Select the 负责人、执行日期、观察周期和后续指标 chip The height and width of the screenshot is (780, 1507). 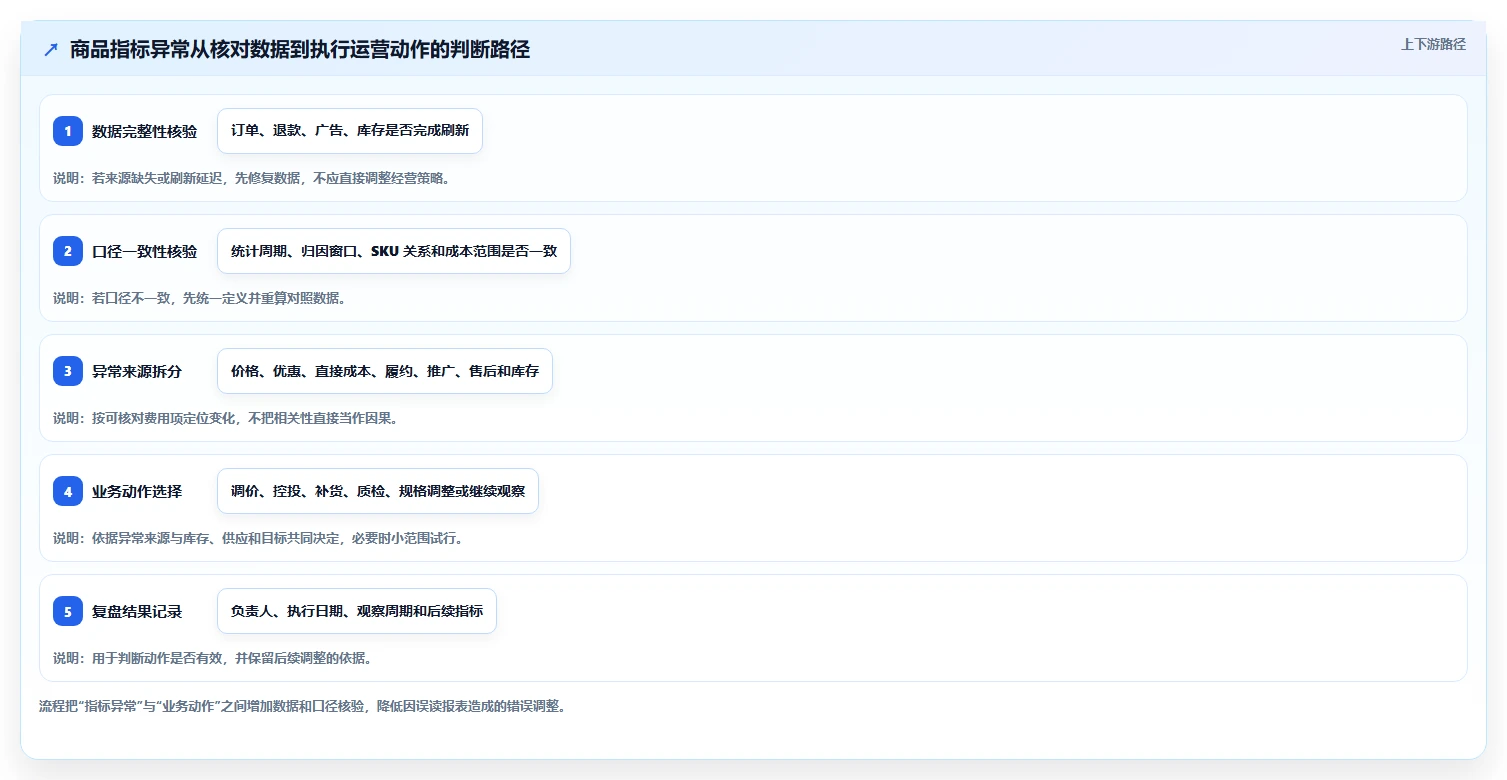coord(357,611)
